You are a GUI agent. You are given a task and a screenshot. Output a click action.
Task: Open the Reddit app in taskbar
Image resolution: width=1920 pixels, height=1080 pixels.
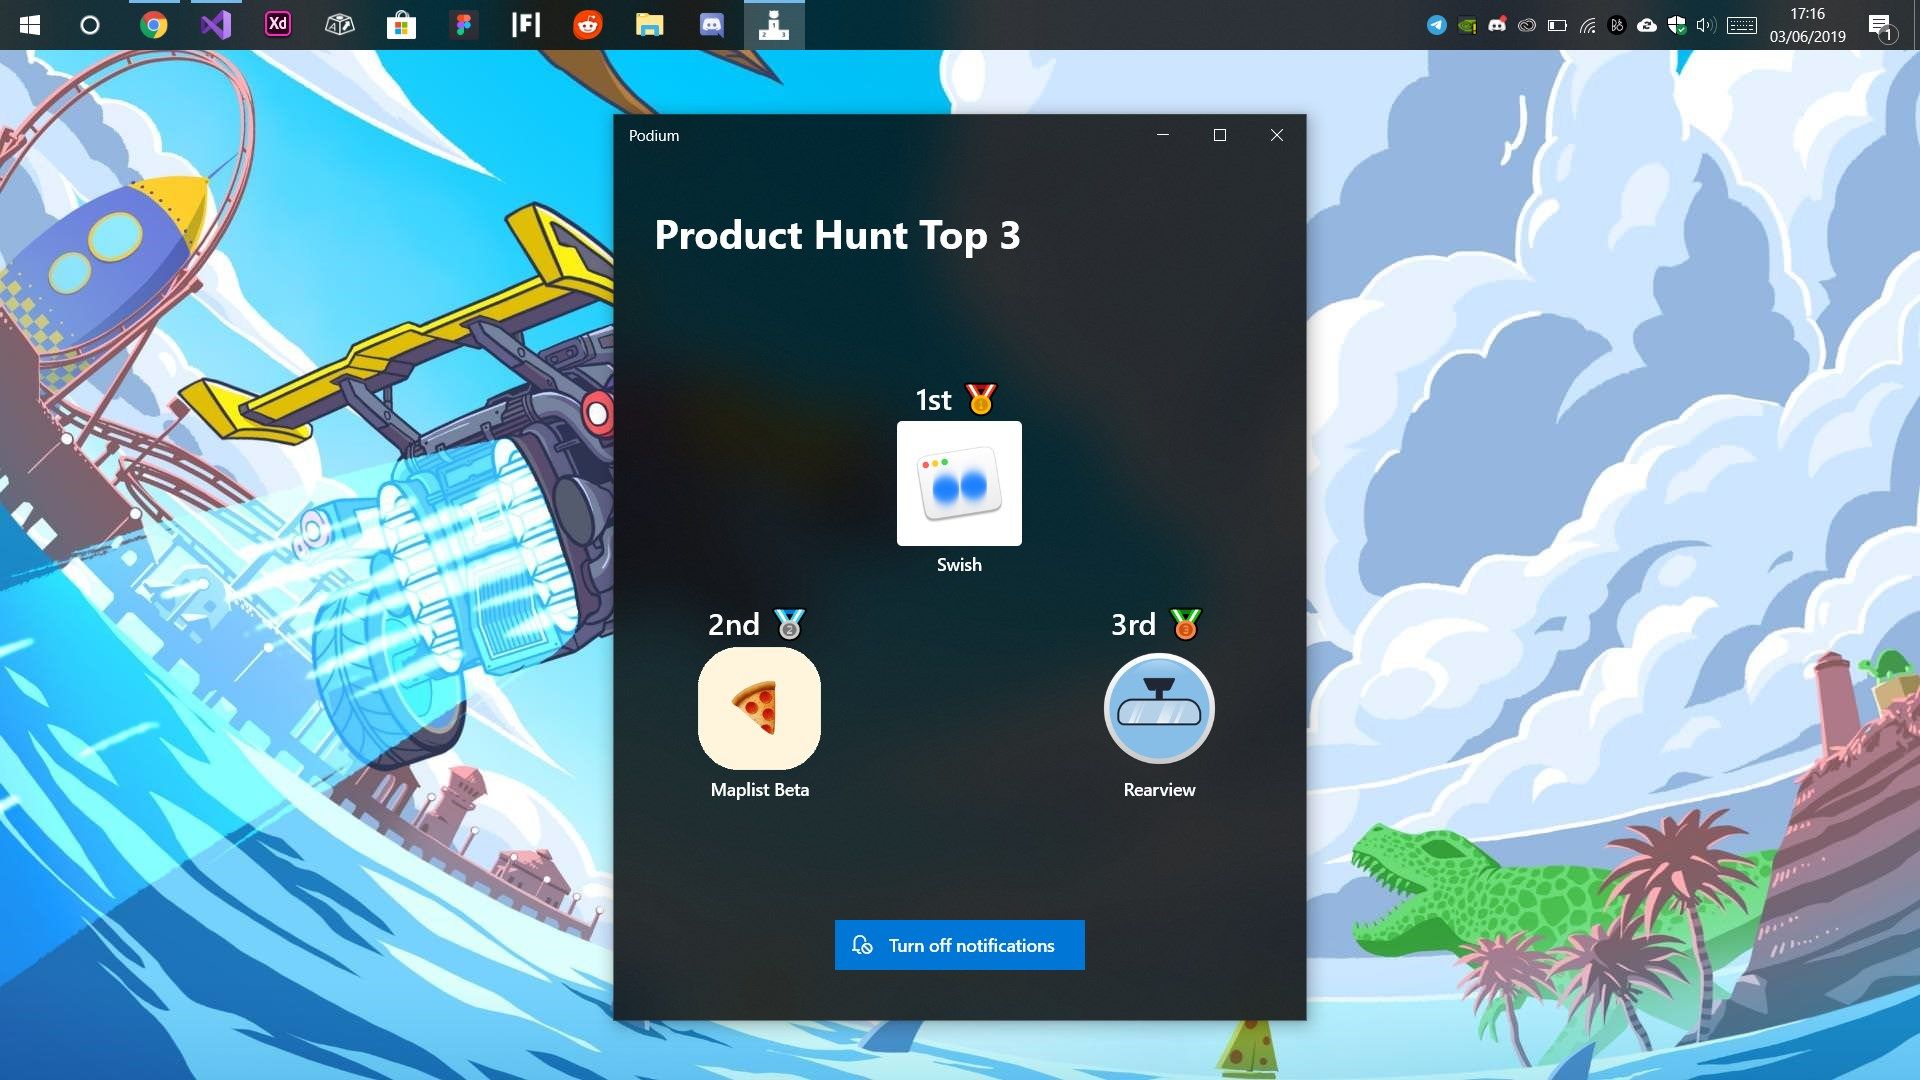tap(587, 24)
